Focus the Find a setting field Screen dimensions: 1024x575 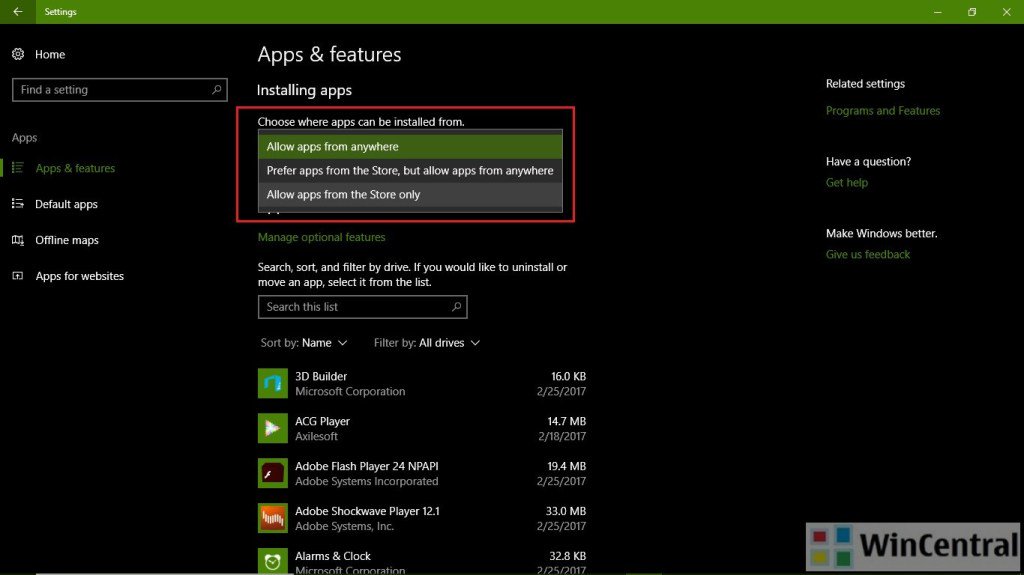click(x=120, y=90)
